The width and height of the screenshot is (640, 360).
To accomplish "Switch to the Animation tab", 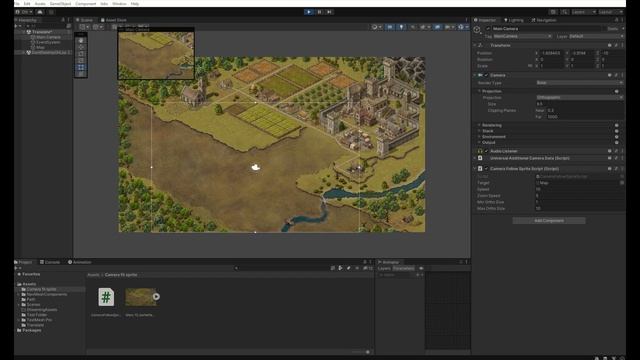I will [x=80, y=262].
